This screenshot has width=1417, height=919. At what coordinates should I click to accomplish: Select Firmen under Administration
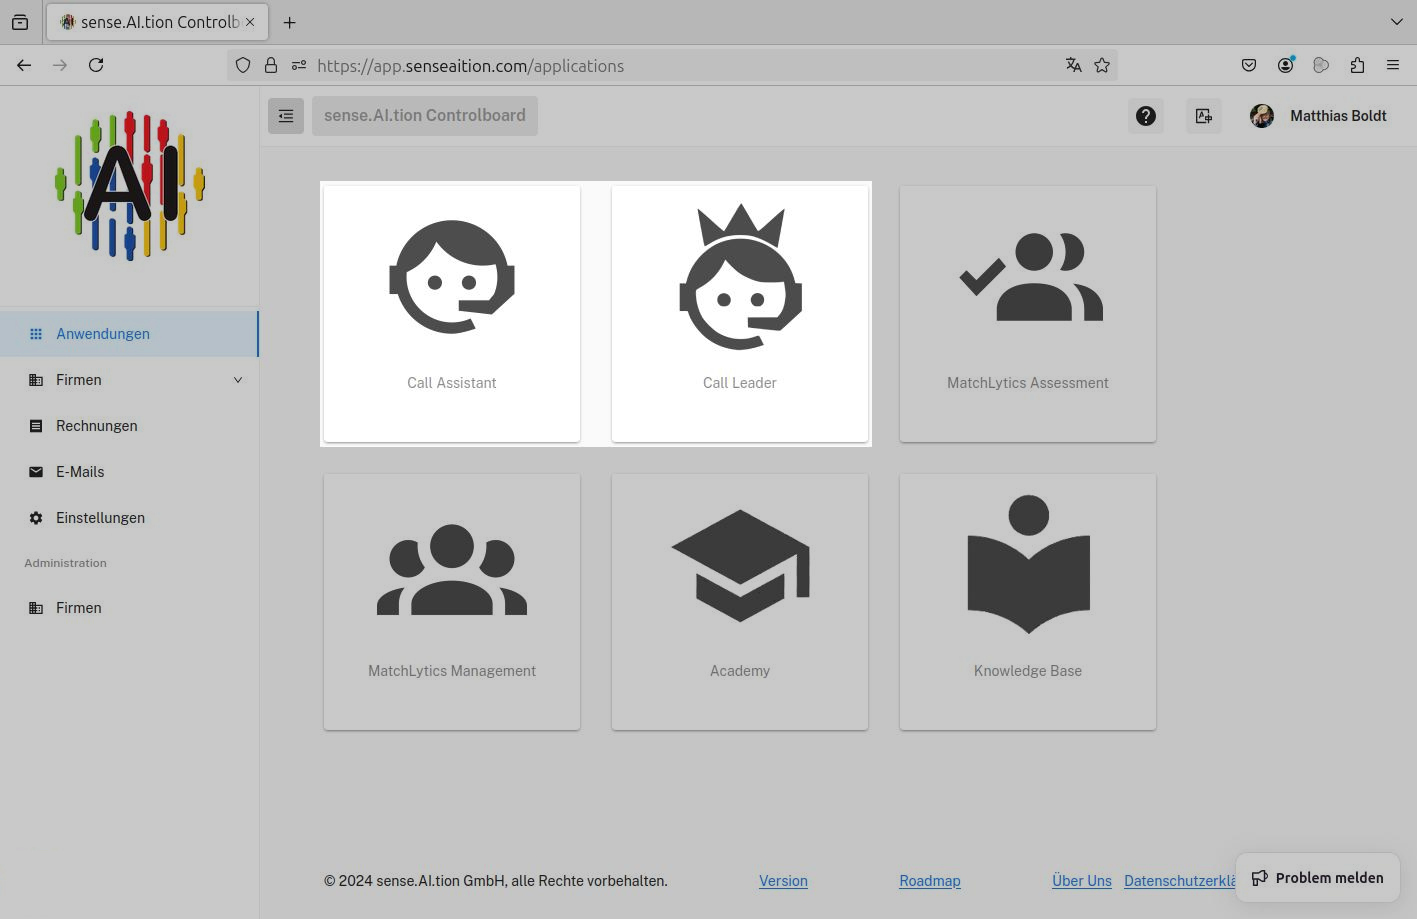pyautogui.click(x=129, y=608)
